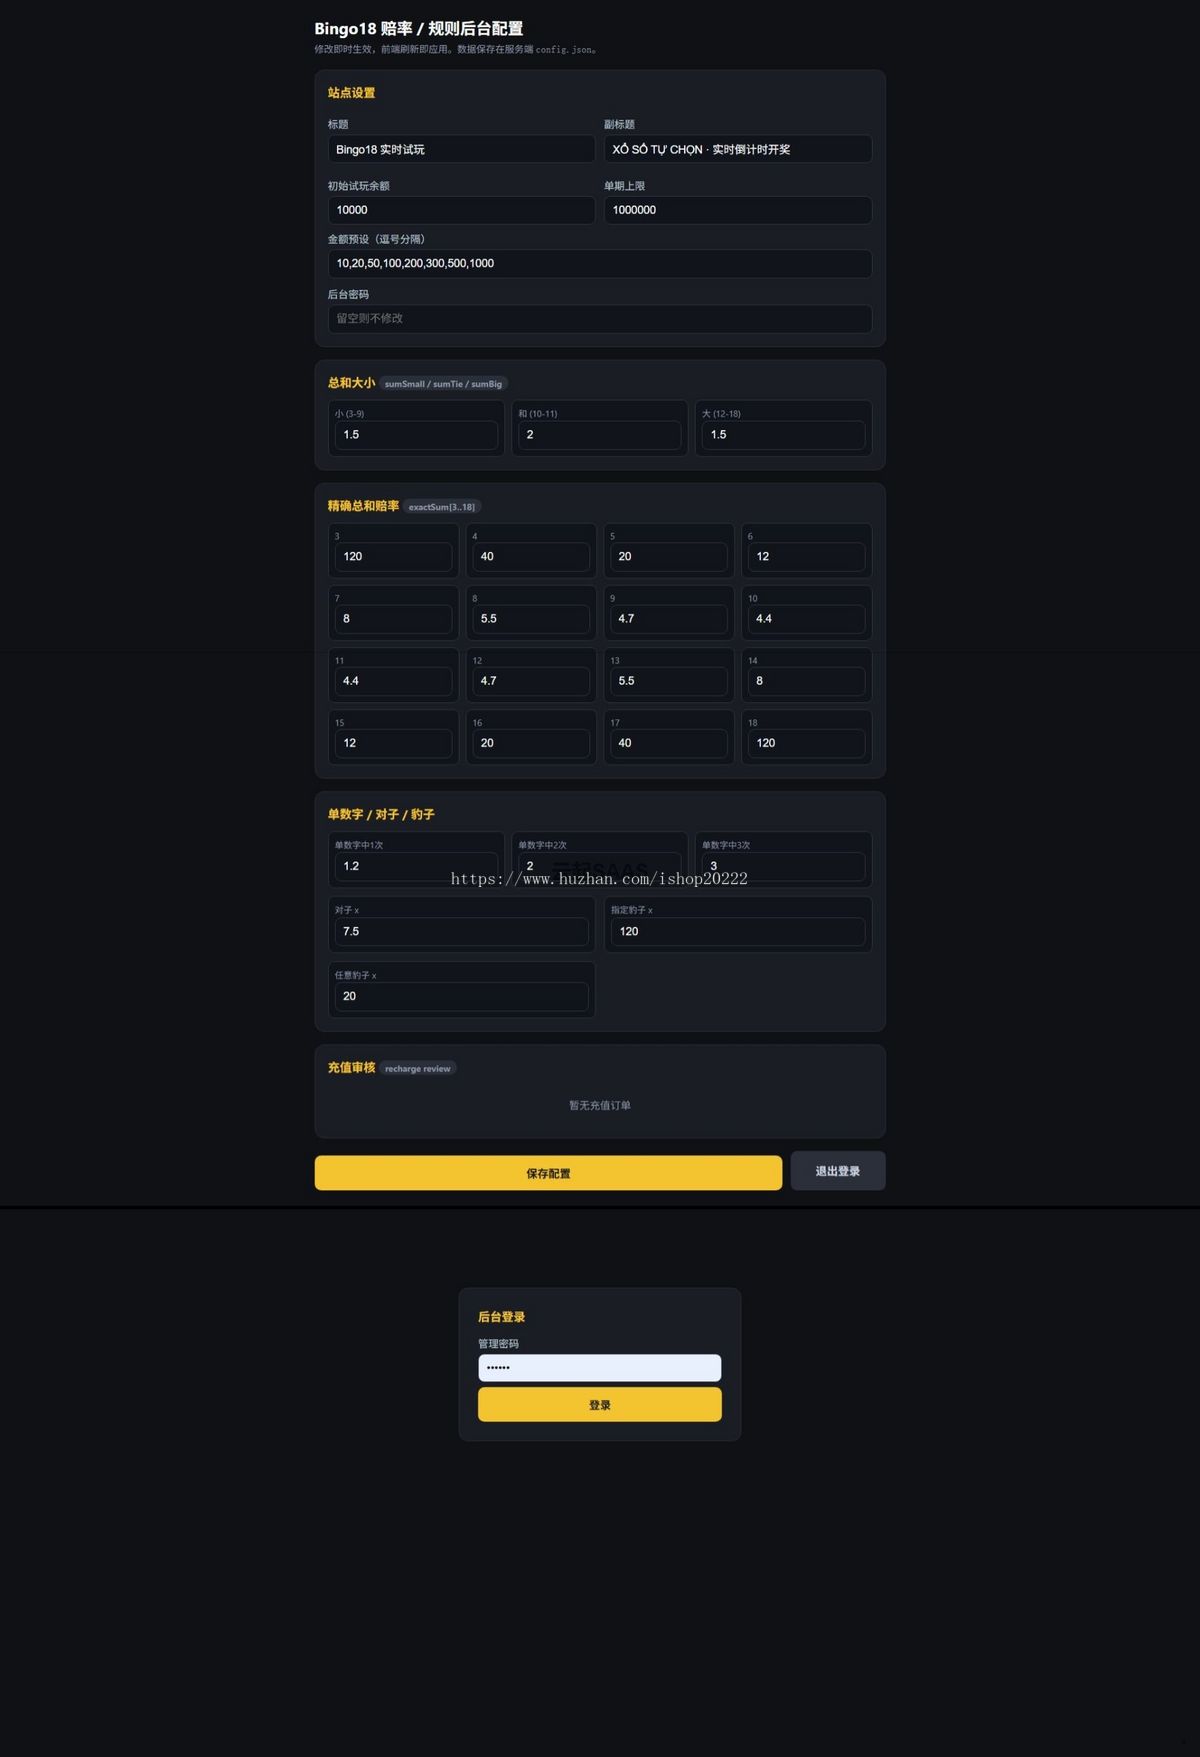Select the exact sum 10 odds field

click(x=806, y=619)
